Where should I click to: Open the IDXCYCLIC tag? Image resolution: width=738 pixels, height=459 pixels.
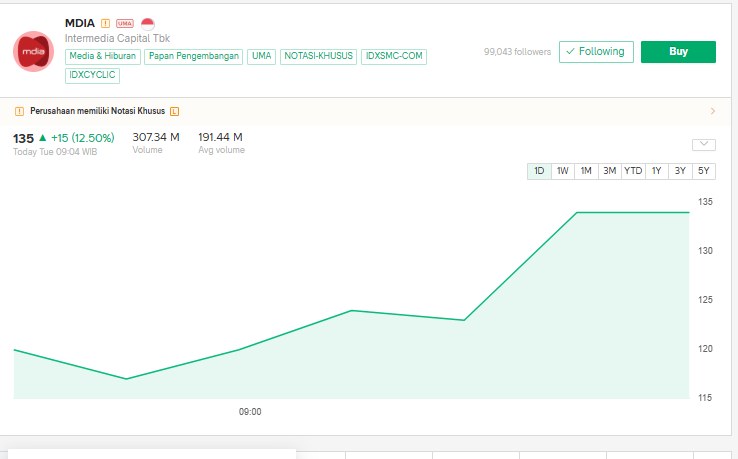pos(92,75)
